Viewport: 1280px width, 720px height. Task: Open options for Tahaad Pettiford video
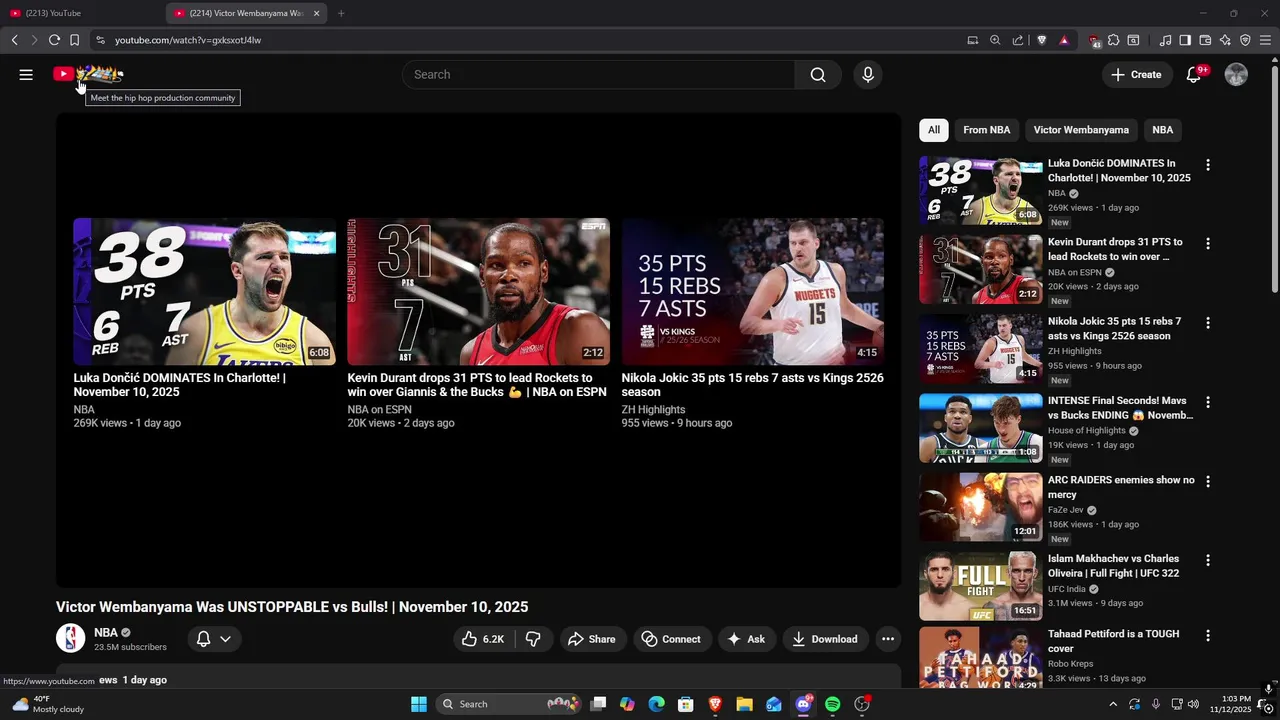1207,636
